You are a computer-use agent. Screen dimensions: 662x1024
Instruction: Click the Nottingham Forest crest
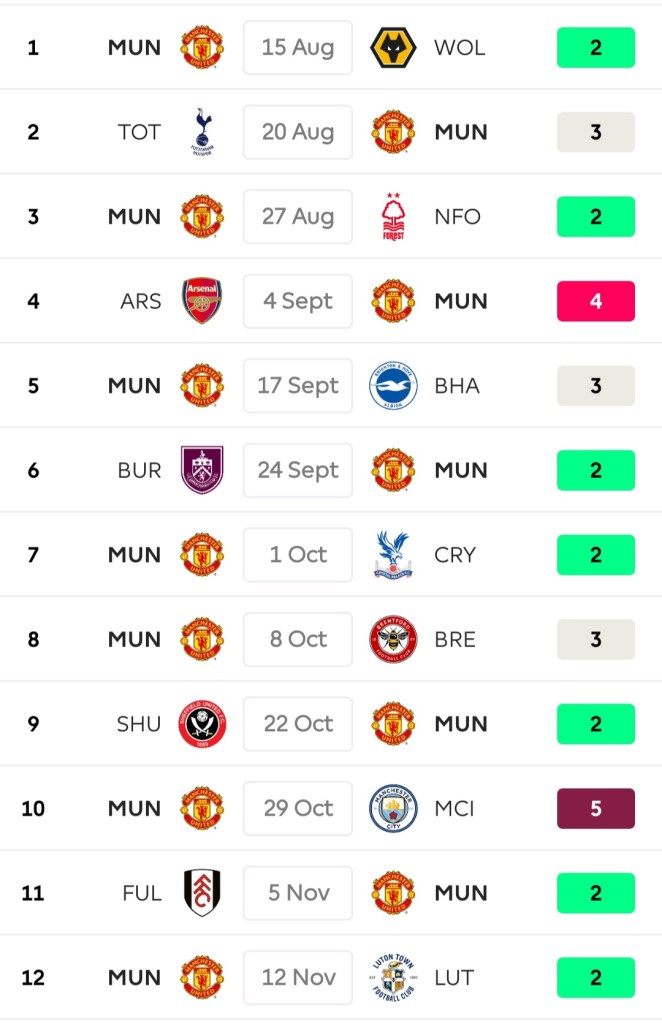click(x=393, y=217)
